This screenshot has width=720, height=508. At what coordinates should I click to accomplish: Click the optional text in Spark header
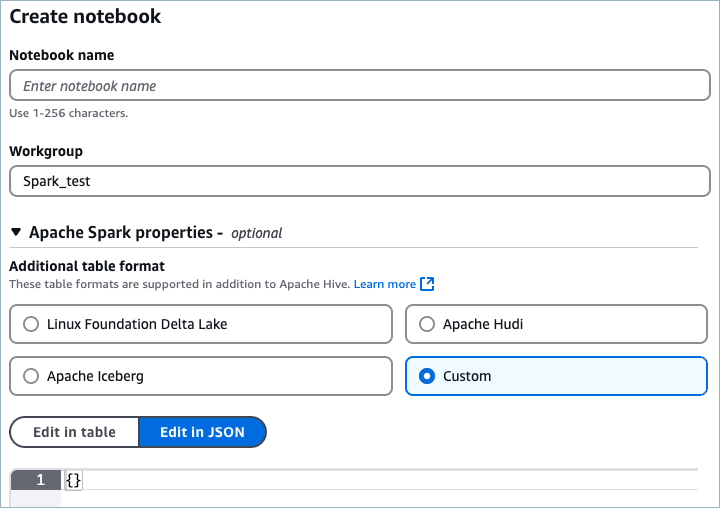[x=256, y=233]
